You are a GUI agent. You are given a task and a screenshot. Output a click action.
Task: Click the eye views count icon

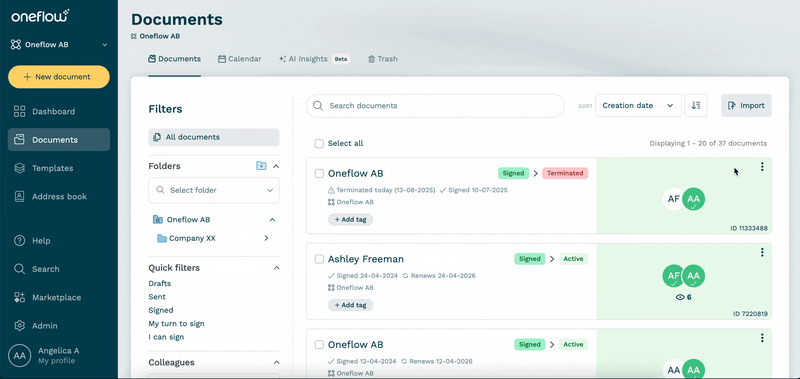680,297
